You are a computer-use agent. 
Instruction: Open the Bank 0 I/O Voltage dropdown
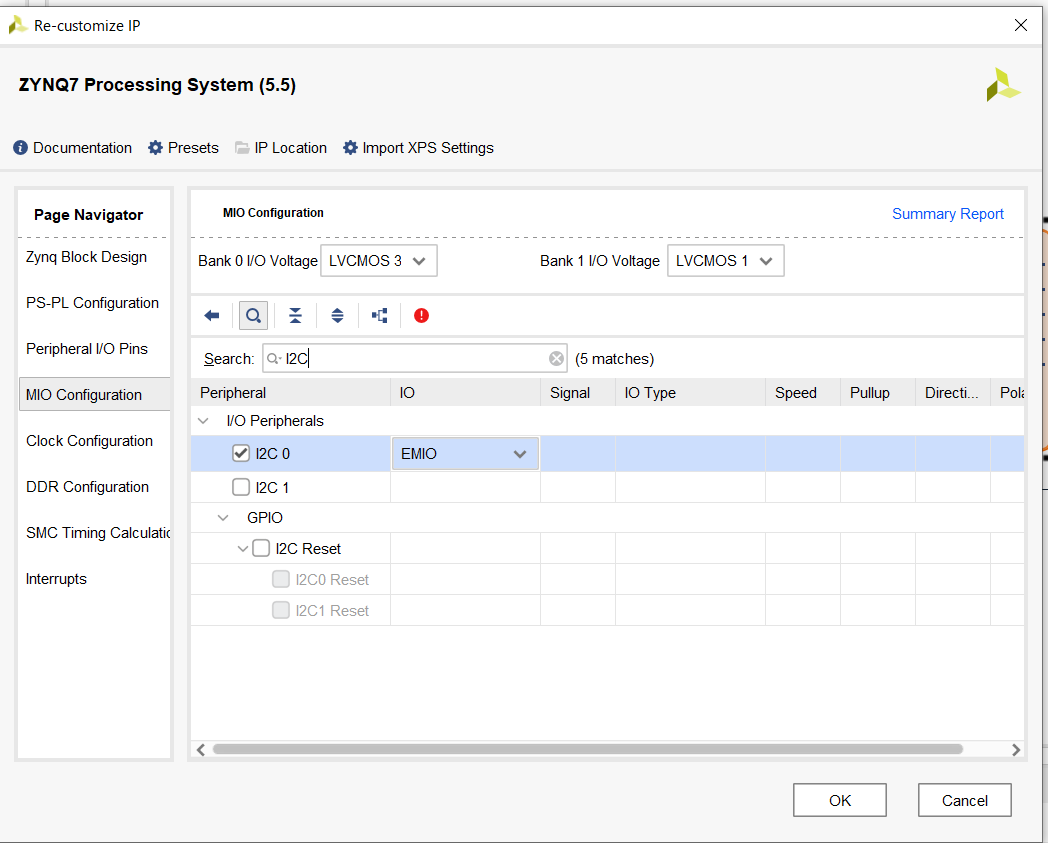pyautogui.click(x=379, y=261)
